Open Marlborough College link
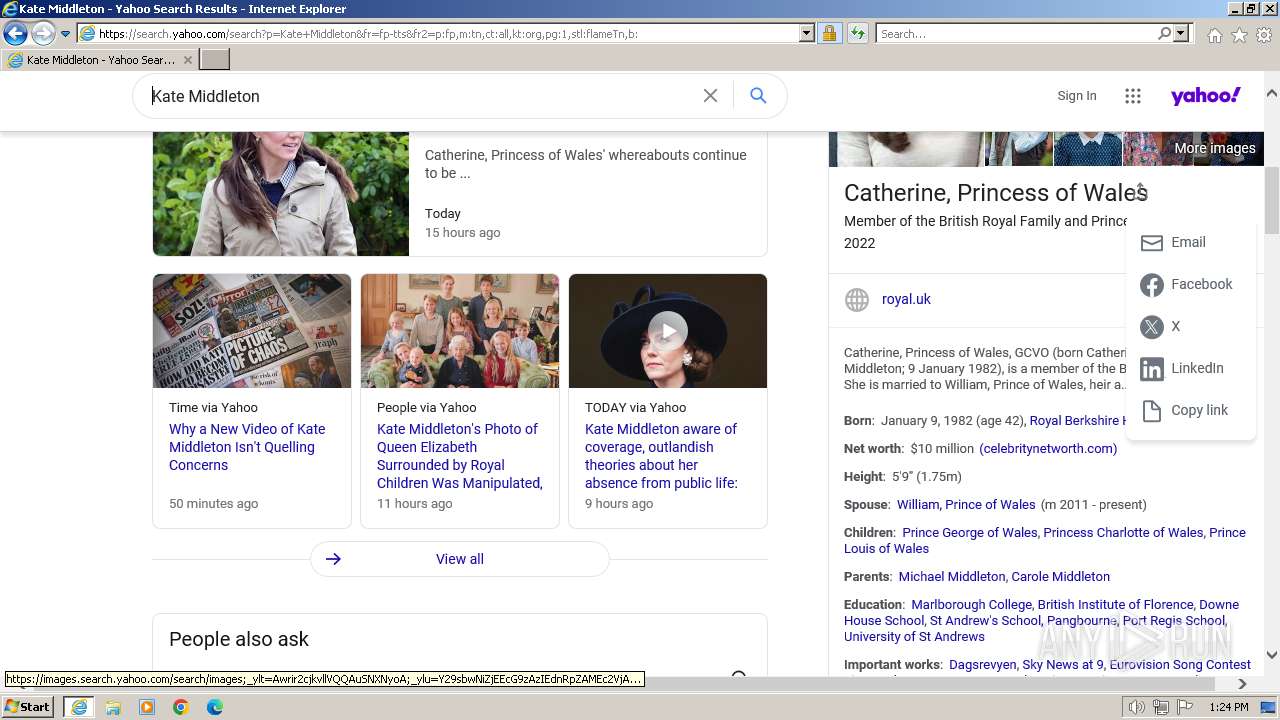The image size is (1280, 720). [971, 605]
